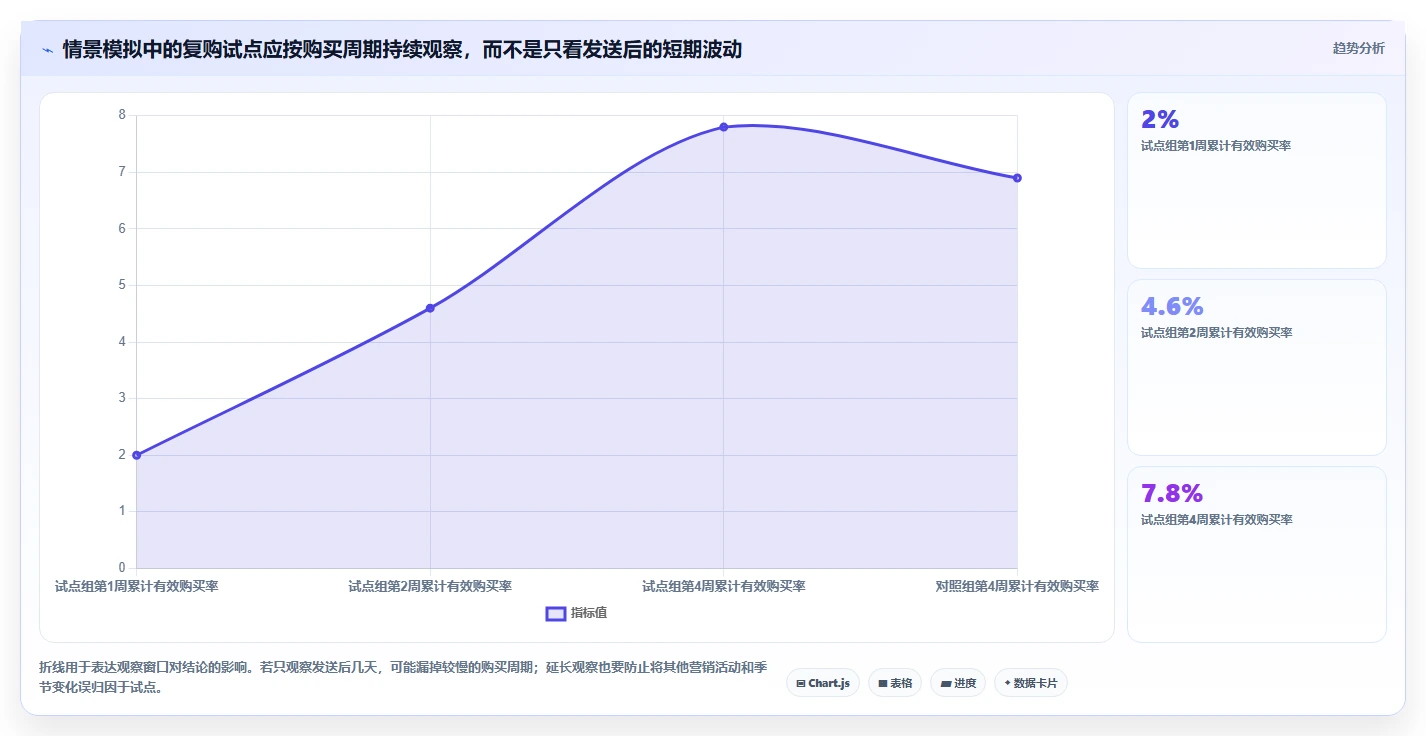Click the data point at value 6.9
Image resolution: width=1426 pixels, height=736 pixels.
[x=1017, y=178]
